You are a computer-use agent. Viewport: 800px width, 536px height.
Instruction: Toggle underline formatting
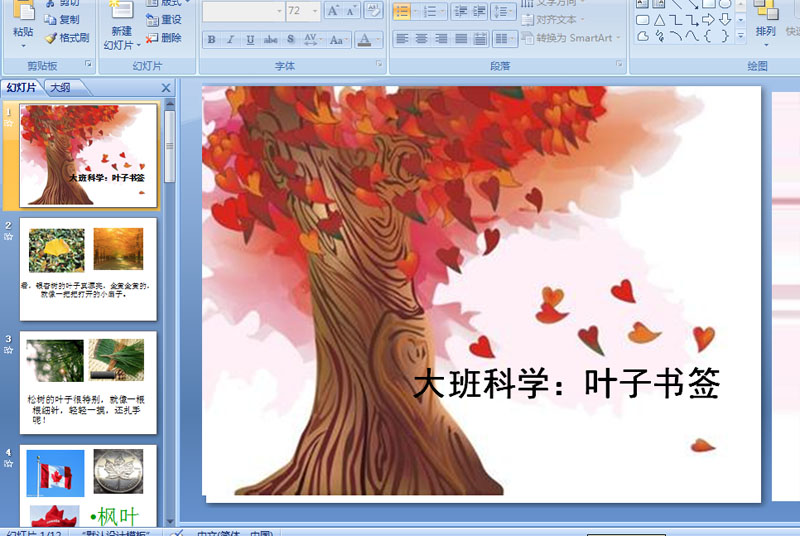[249, 40]
